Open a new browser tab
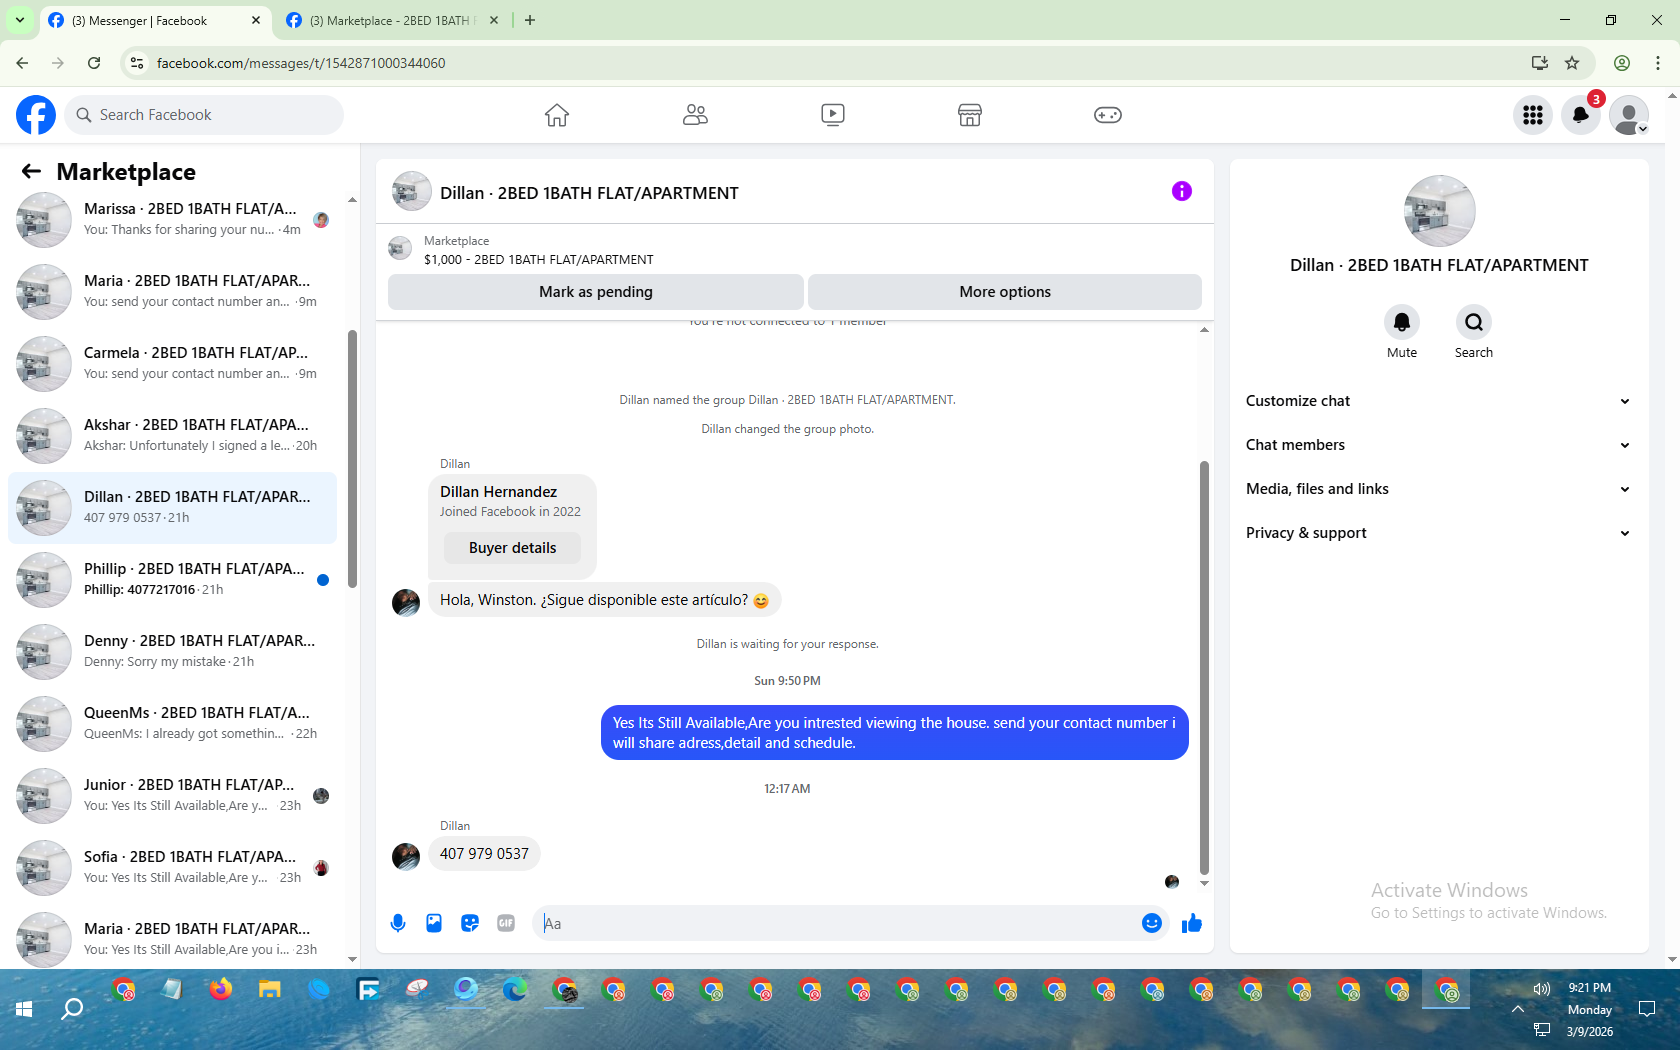The height and width of the screenshot is (1050, 1680). tap(530, 21)
